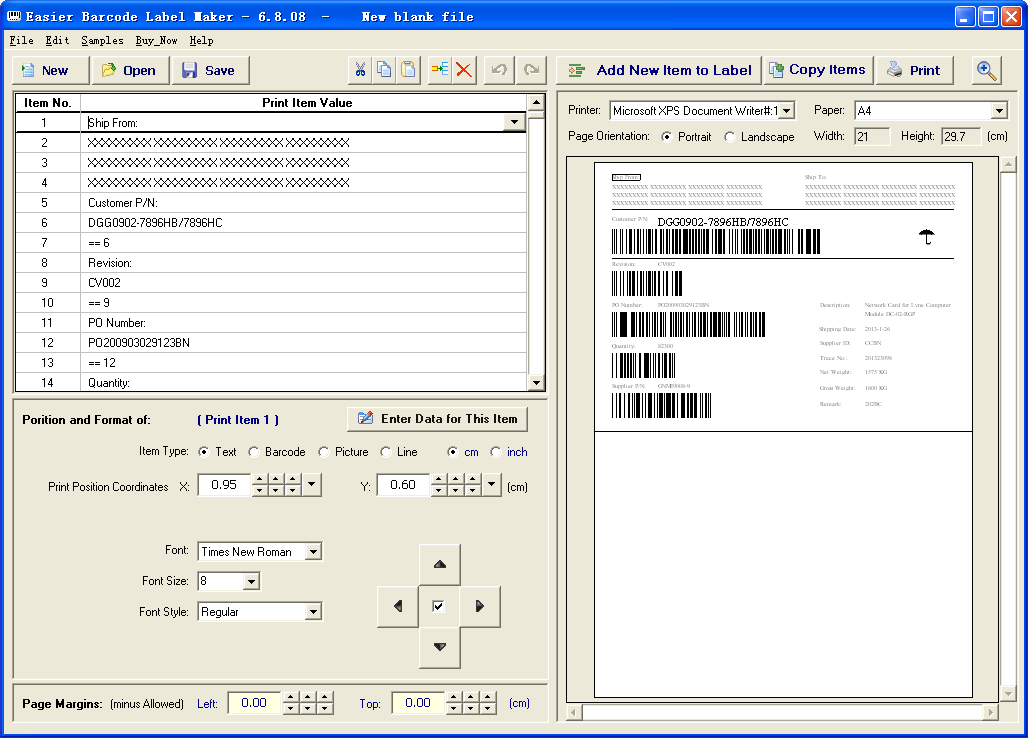This screenshot has width=1028, height=738.
Task: Click the Paste clipboard icon
Action: click(408, 70)
